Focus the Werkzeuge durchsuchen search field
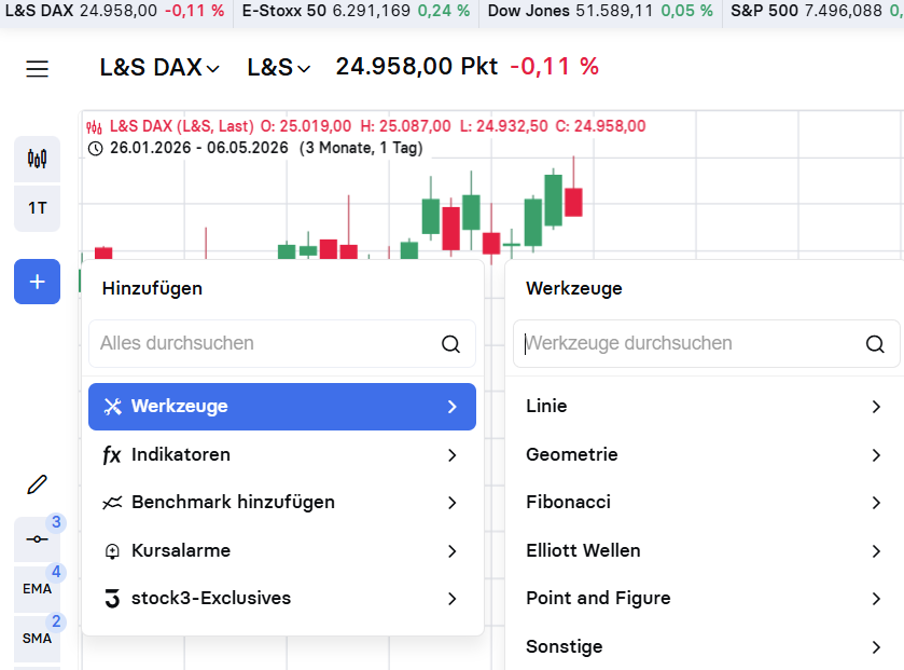Viewport: 904px width, 670px height. tap(706, 344)
